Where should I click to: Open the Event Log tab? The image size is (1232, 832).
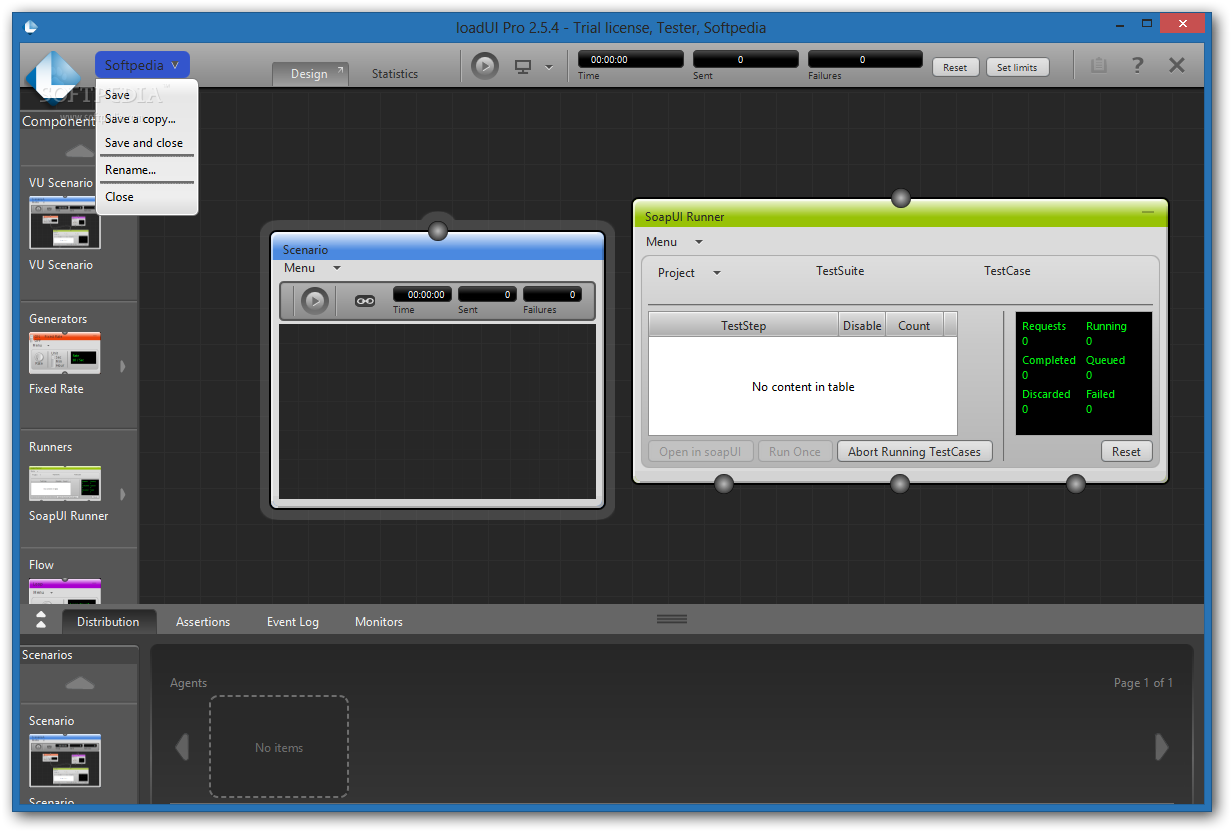293,621
